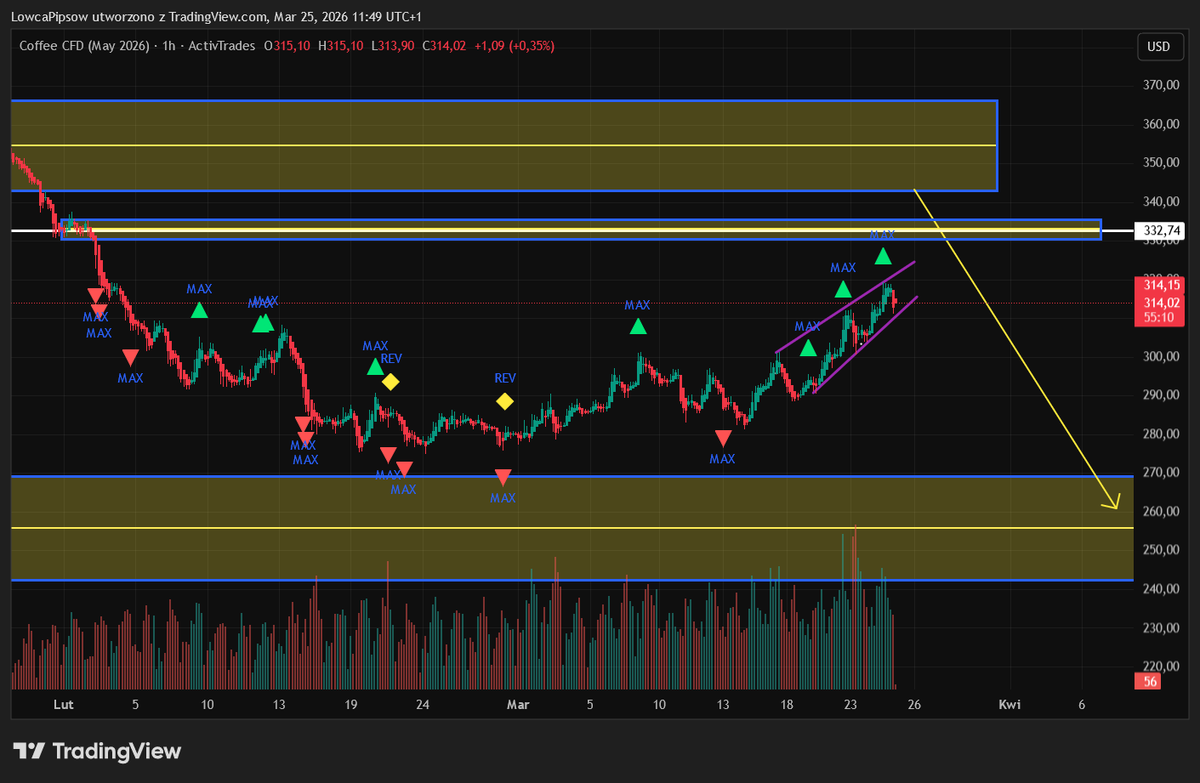
Task: Click the 19 date label on time axis
Action: [x=351, y=705]
